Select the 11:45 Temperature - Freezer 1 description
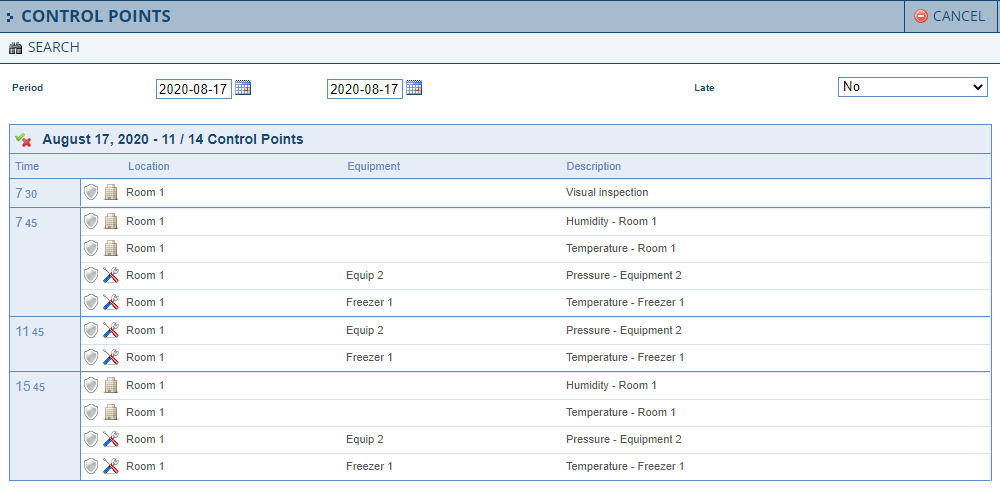 pyautogui.click(x=625, y=357)
